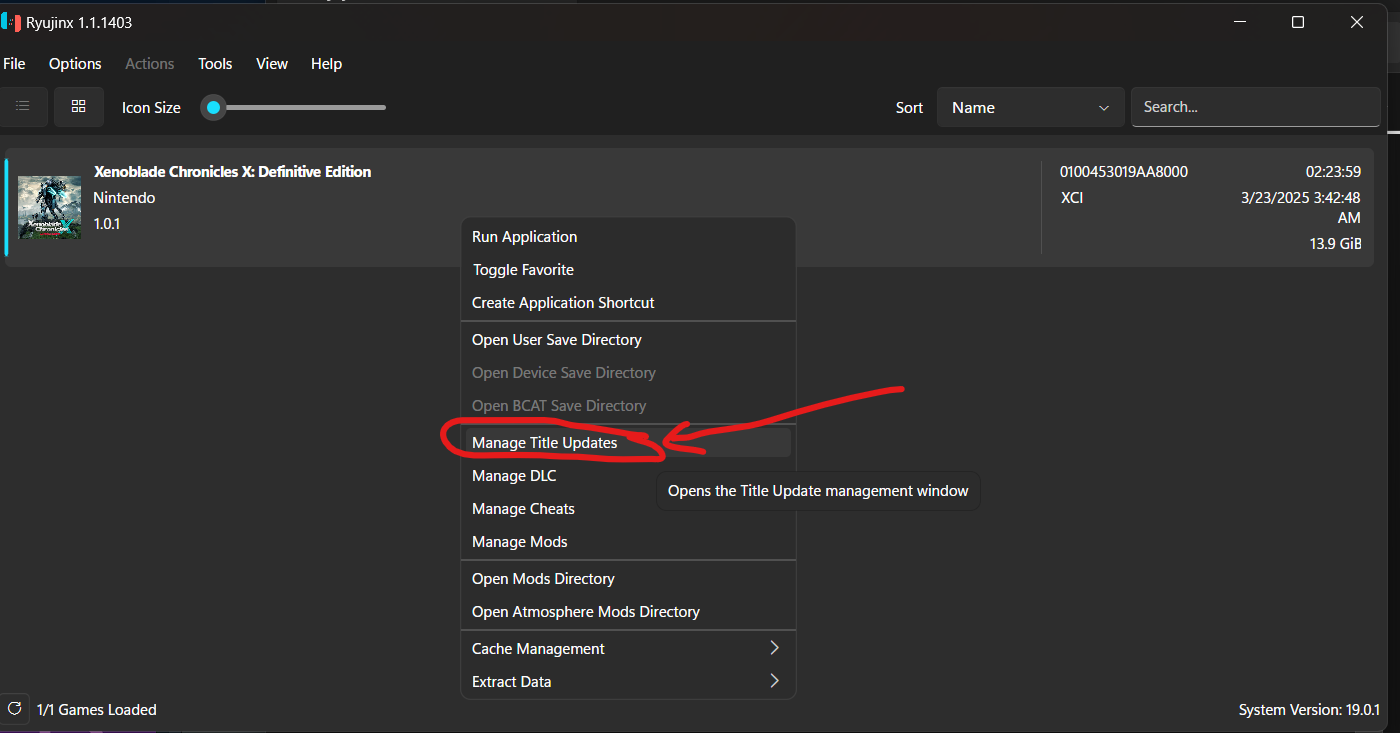Open the Options menu
Viewport: 1400px width, 733px height.
tap(75, 63)
